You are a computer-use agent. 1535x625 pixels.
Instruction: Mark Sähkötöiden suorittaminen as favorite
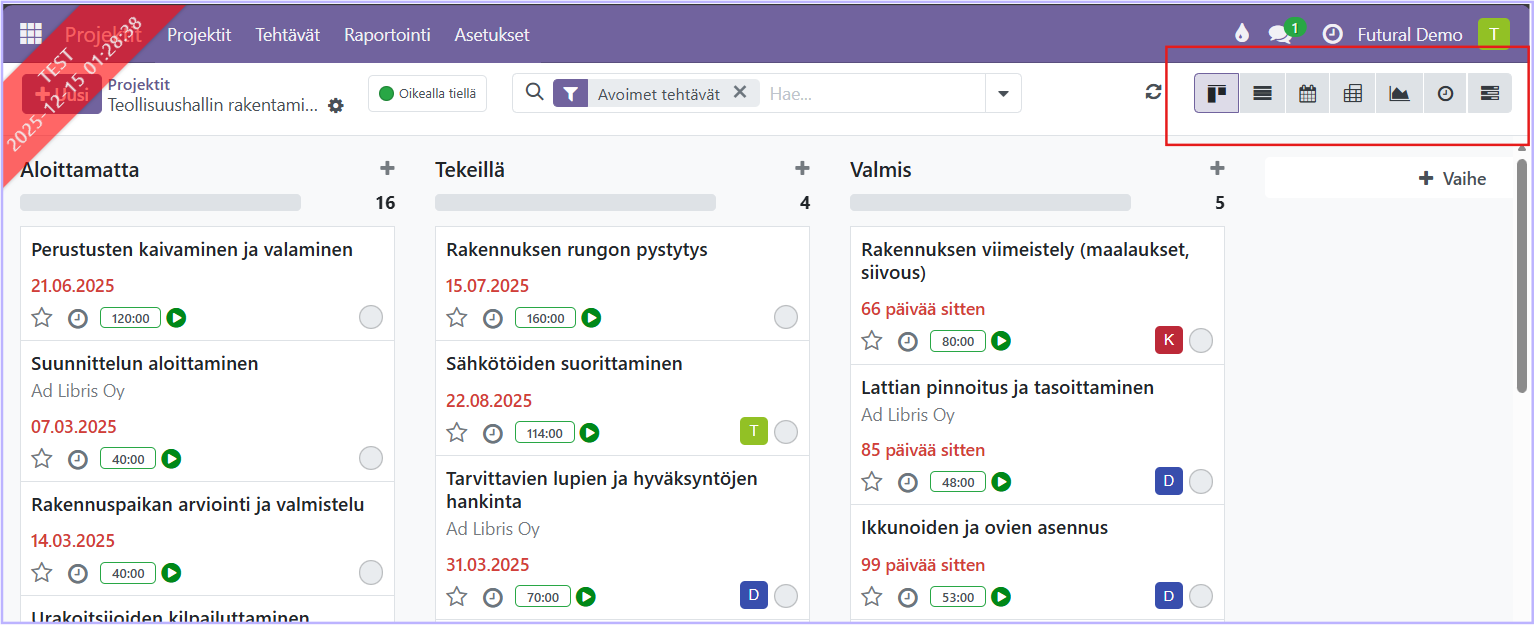(x=457, y=432)
